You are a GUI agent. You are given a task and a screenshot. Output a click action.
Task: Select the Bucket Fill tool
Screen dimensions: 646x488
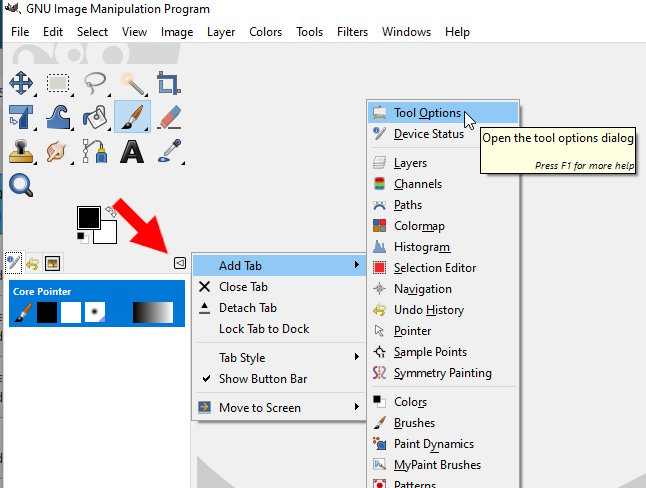(x=95, y=117)
